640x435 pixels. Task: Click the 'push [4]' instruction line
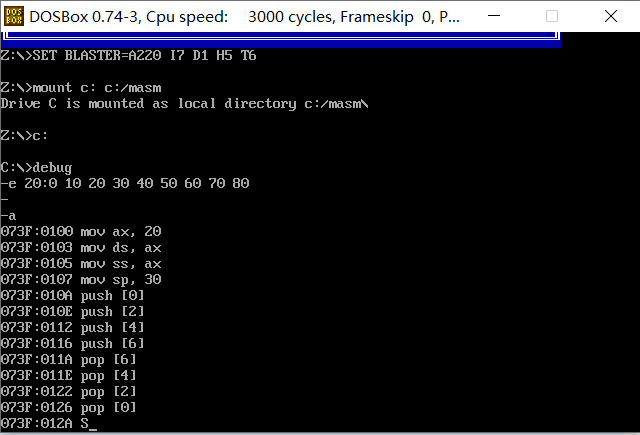click(72, 327)
